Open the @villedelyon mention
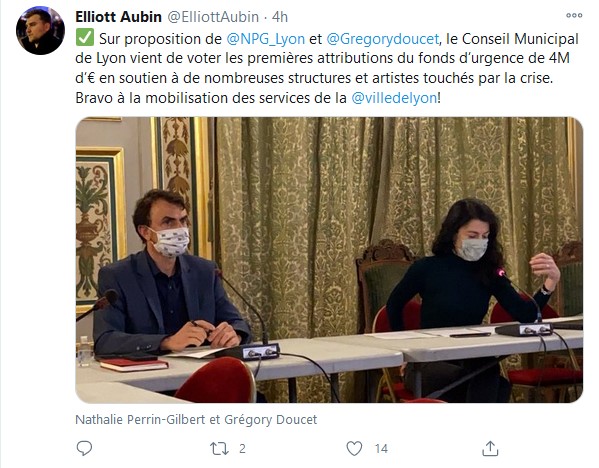 394,98
